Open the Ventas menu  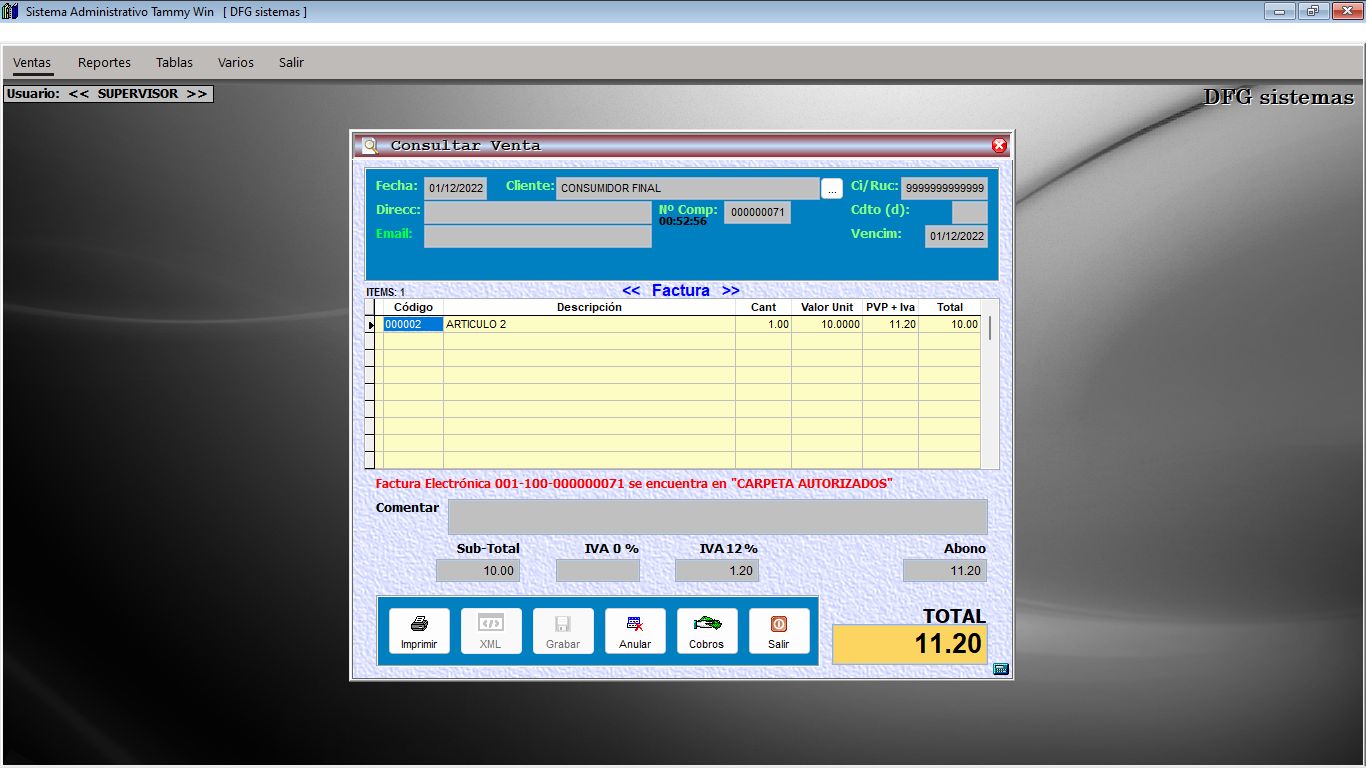click(32, 62)
